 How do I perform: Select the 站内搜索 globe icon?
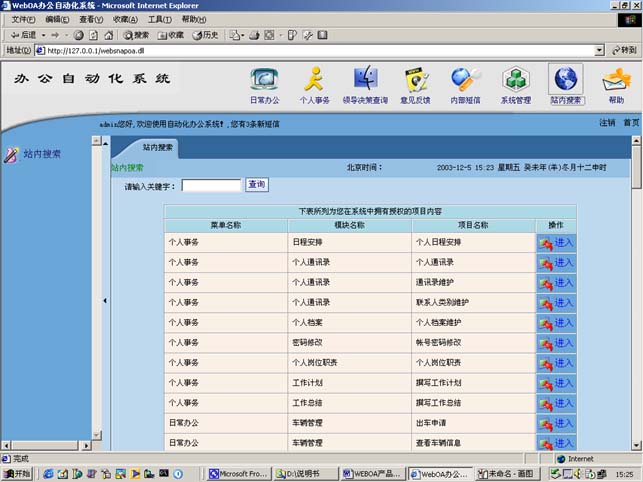pyautogui.click(x=566, y=80)
